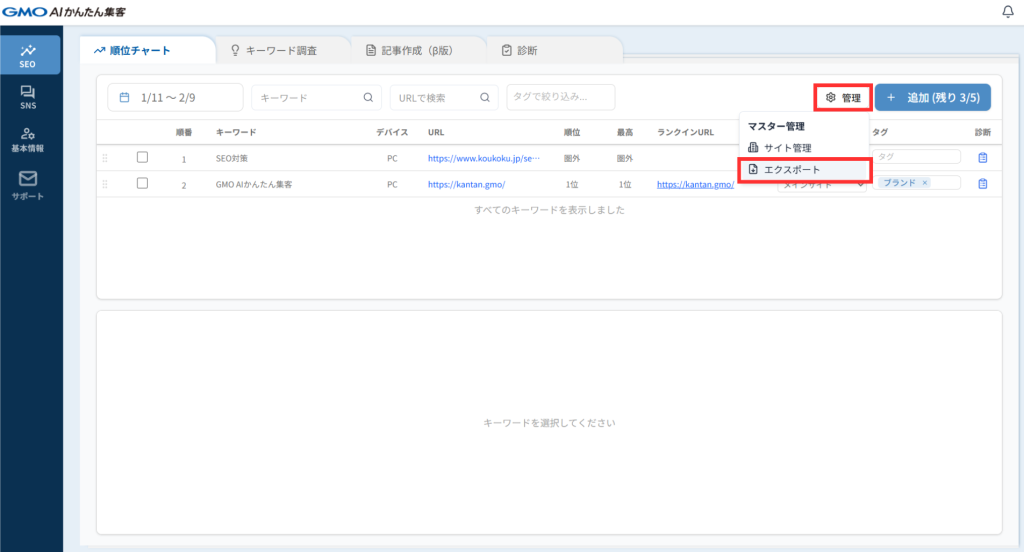Click the タグで絞り込み filter field
Image resolution: width=1024 pixels, height=552 pixels.
[x=560, y=97]
